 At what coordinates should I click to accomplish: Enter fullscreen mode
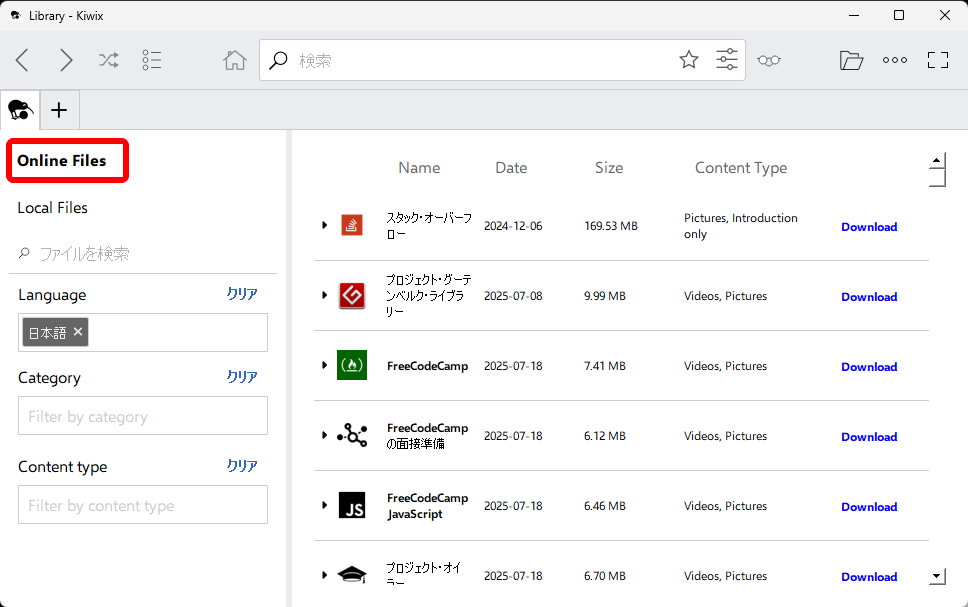tap(937, 60)
